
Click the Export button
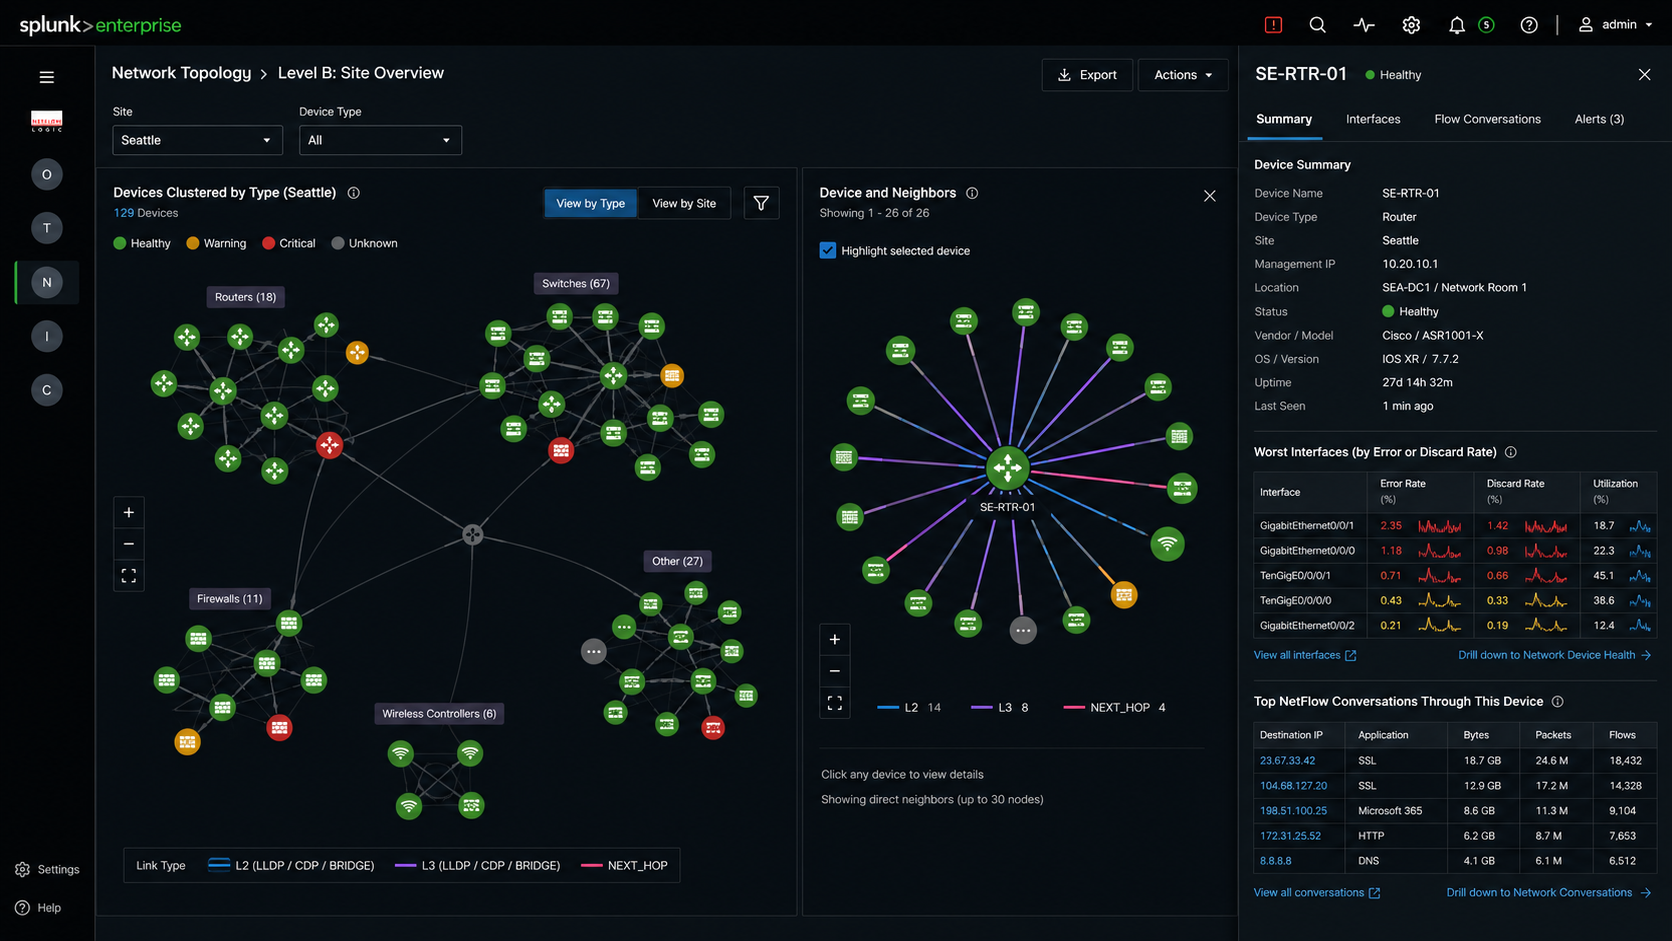point(1087,75)
